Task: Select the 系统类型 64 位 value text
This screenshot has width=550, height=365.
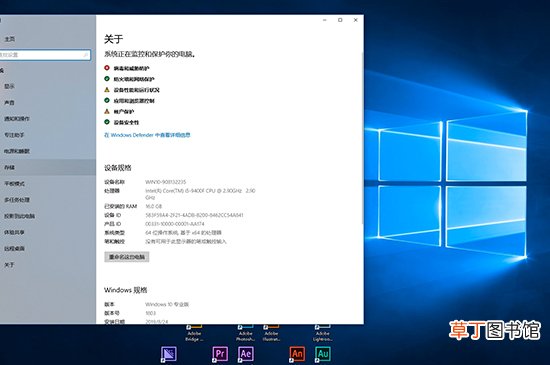Action: [183, 232]
